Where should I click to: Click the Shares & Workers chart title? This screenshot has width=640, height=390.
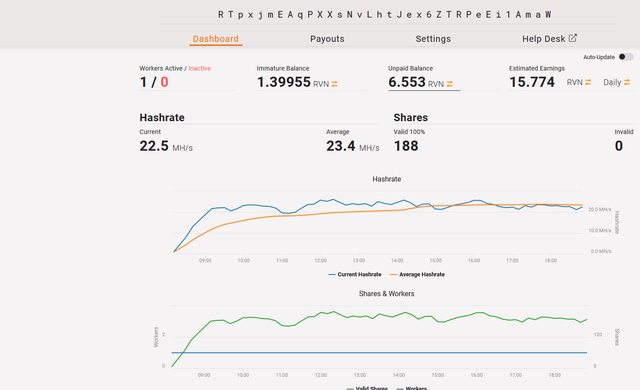(387, 294)
